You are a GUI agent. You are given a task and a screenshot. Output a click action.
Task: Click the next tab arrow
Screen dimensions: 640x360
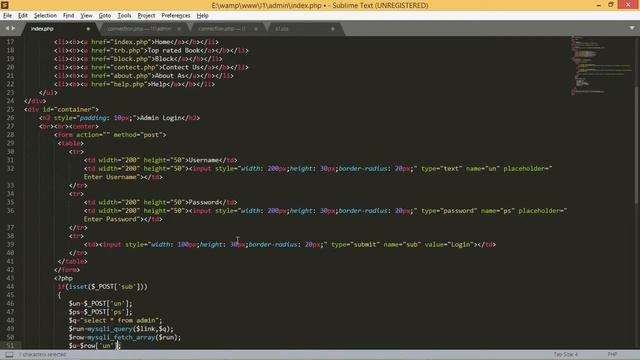coord(13,28)
